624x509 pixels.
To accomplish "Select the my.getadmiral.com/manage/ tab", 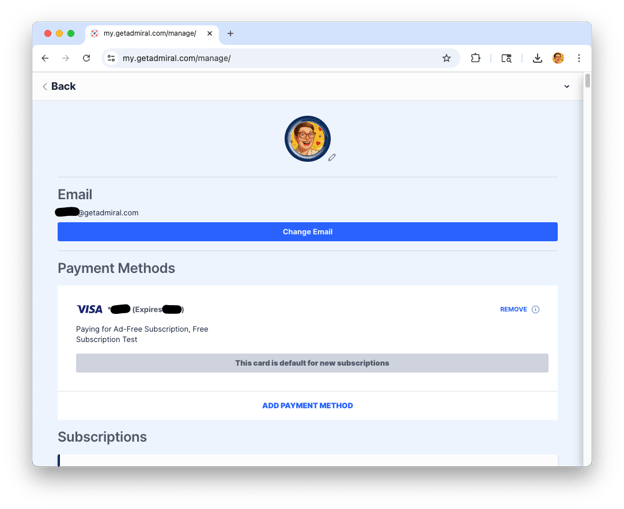I will [x=152, y=33].
